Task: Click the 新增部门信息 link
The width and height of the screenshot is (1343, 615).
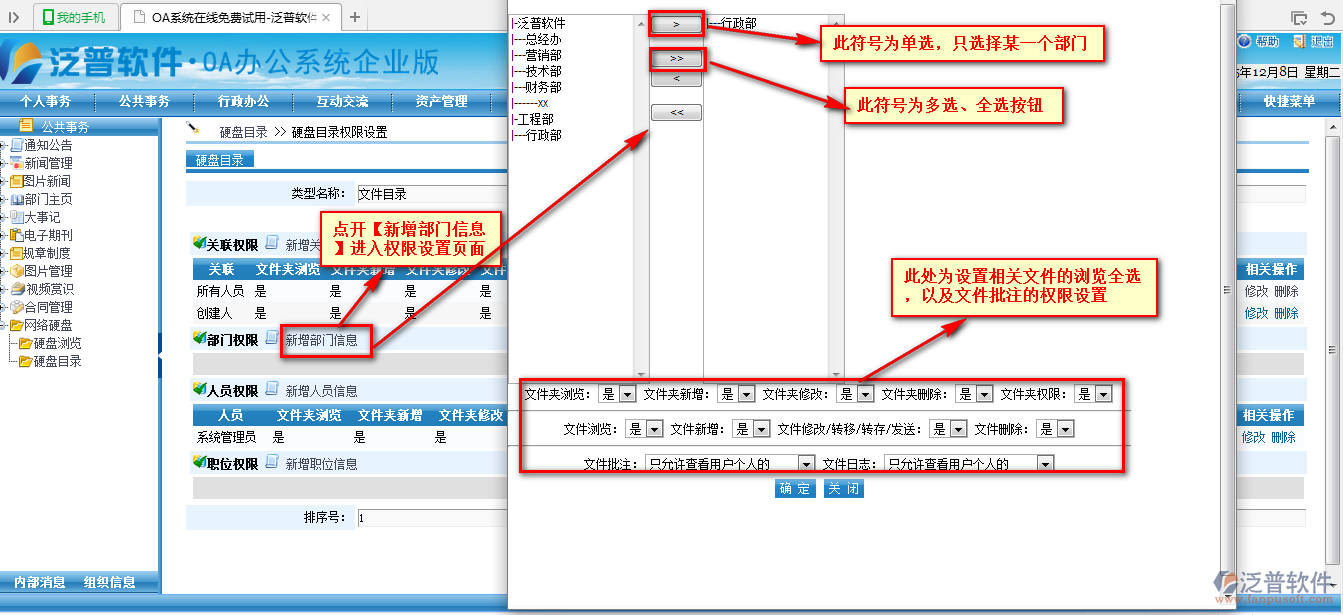Action: click(x=321, y=340)
